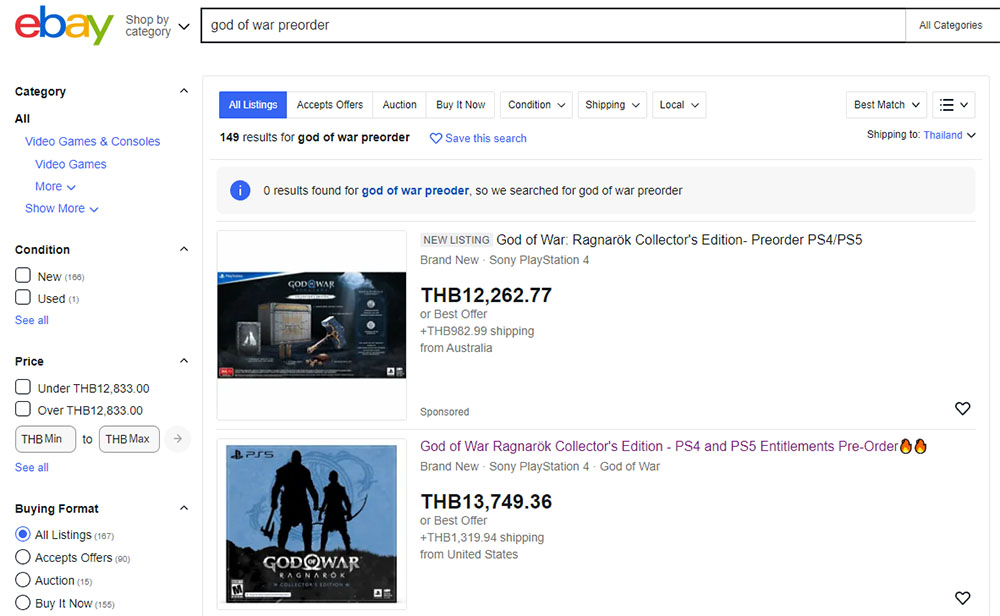The height and width of the screenshot is (616, 1000).
Task: Click the search text field
Action: click(x=553, y=26)
